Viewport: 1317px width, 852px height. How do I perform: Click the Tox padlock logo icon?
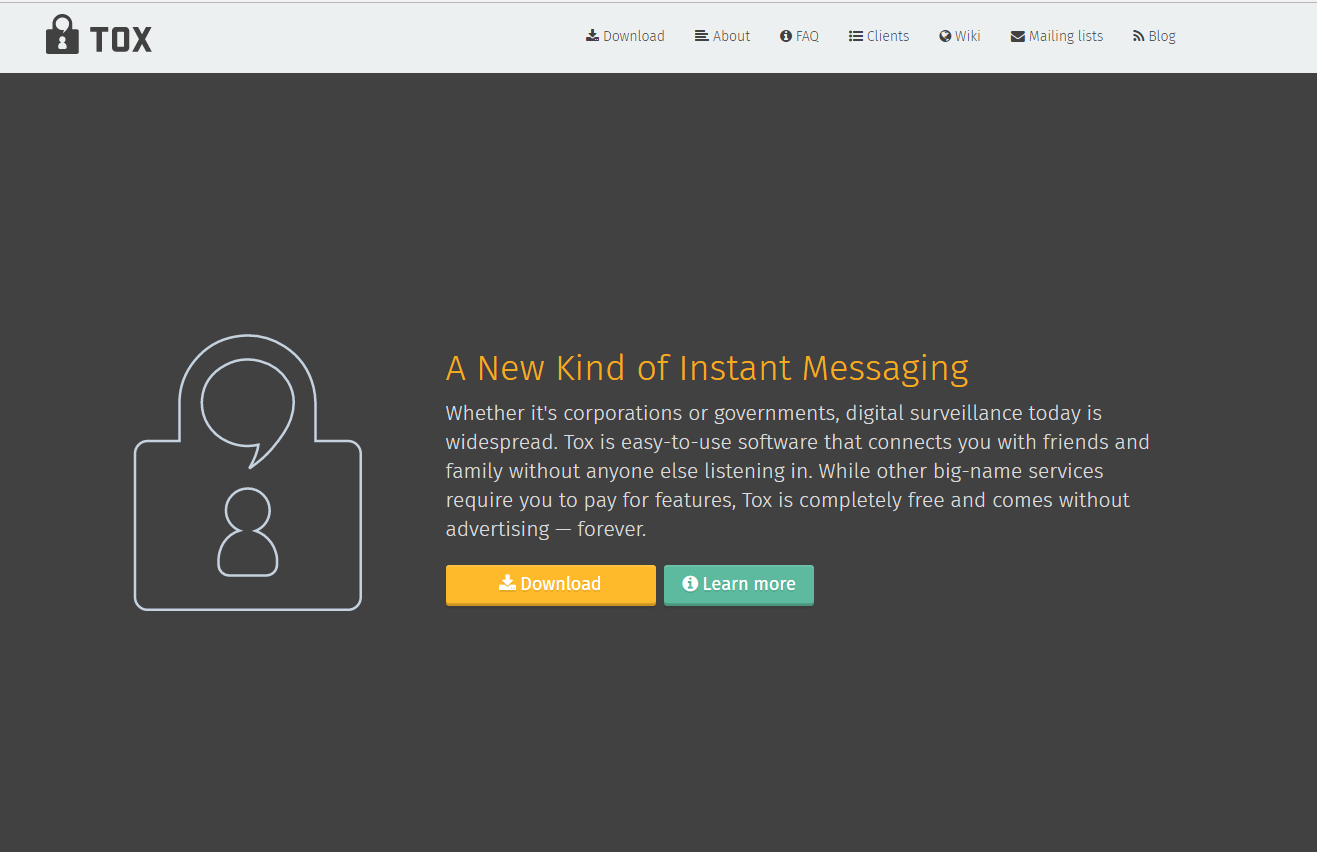tap(62, 36)
